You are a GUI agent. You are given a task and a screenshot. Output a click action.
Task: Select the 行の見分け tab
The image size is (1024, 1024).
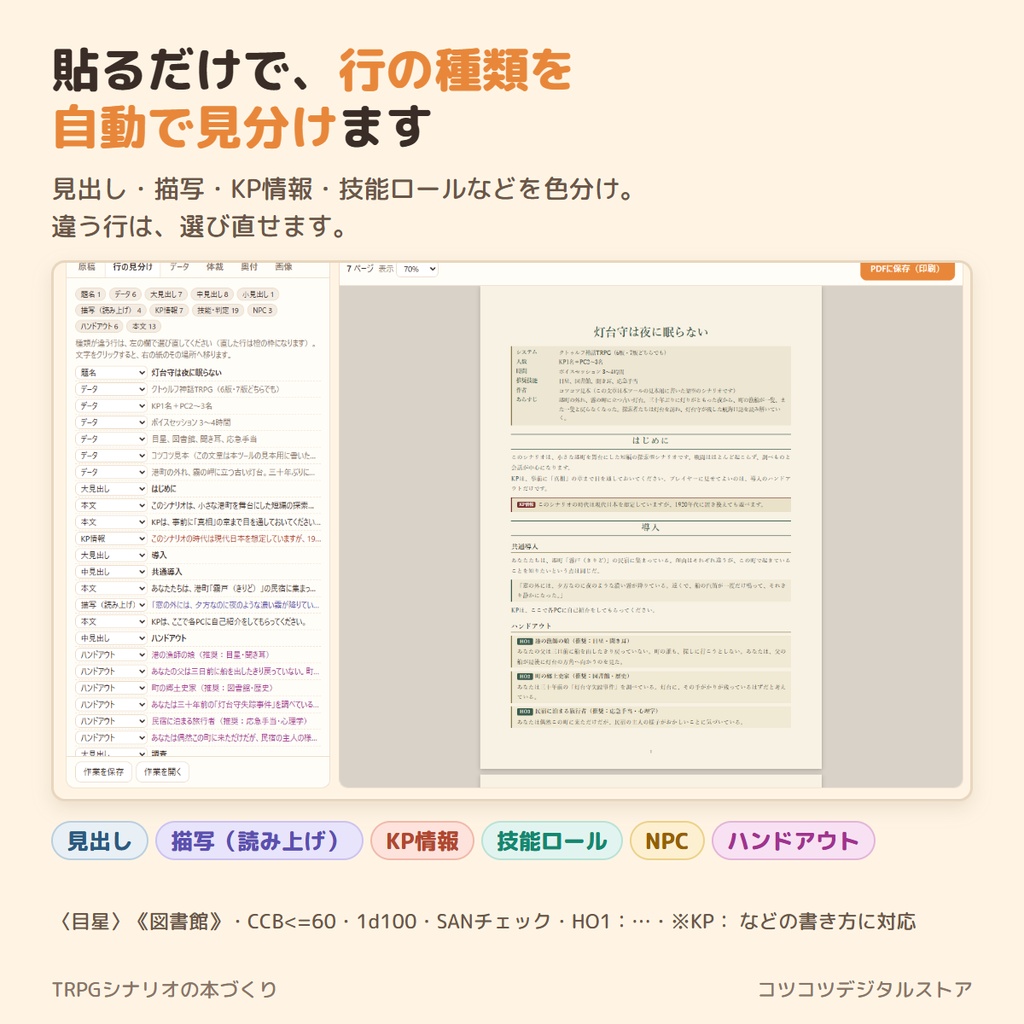(x=133, y=266)
